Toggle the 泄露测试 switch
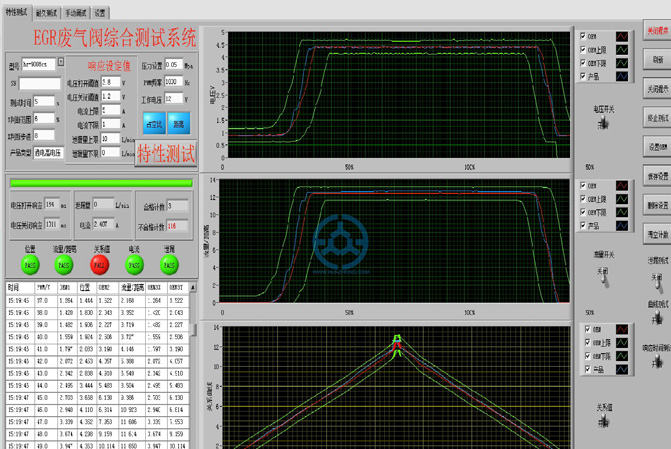This screenshot has width=671, height=449. pyautogui.click(x=657, y=283)
